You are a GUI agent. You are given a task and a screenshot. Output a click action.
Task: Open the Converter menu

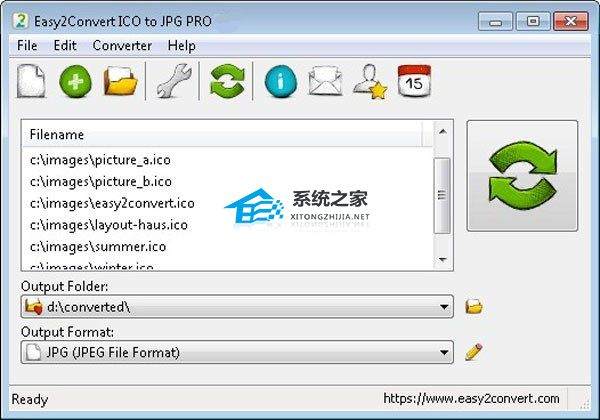[122, 46]
